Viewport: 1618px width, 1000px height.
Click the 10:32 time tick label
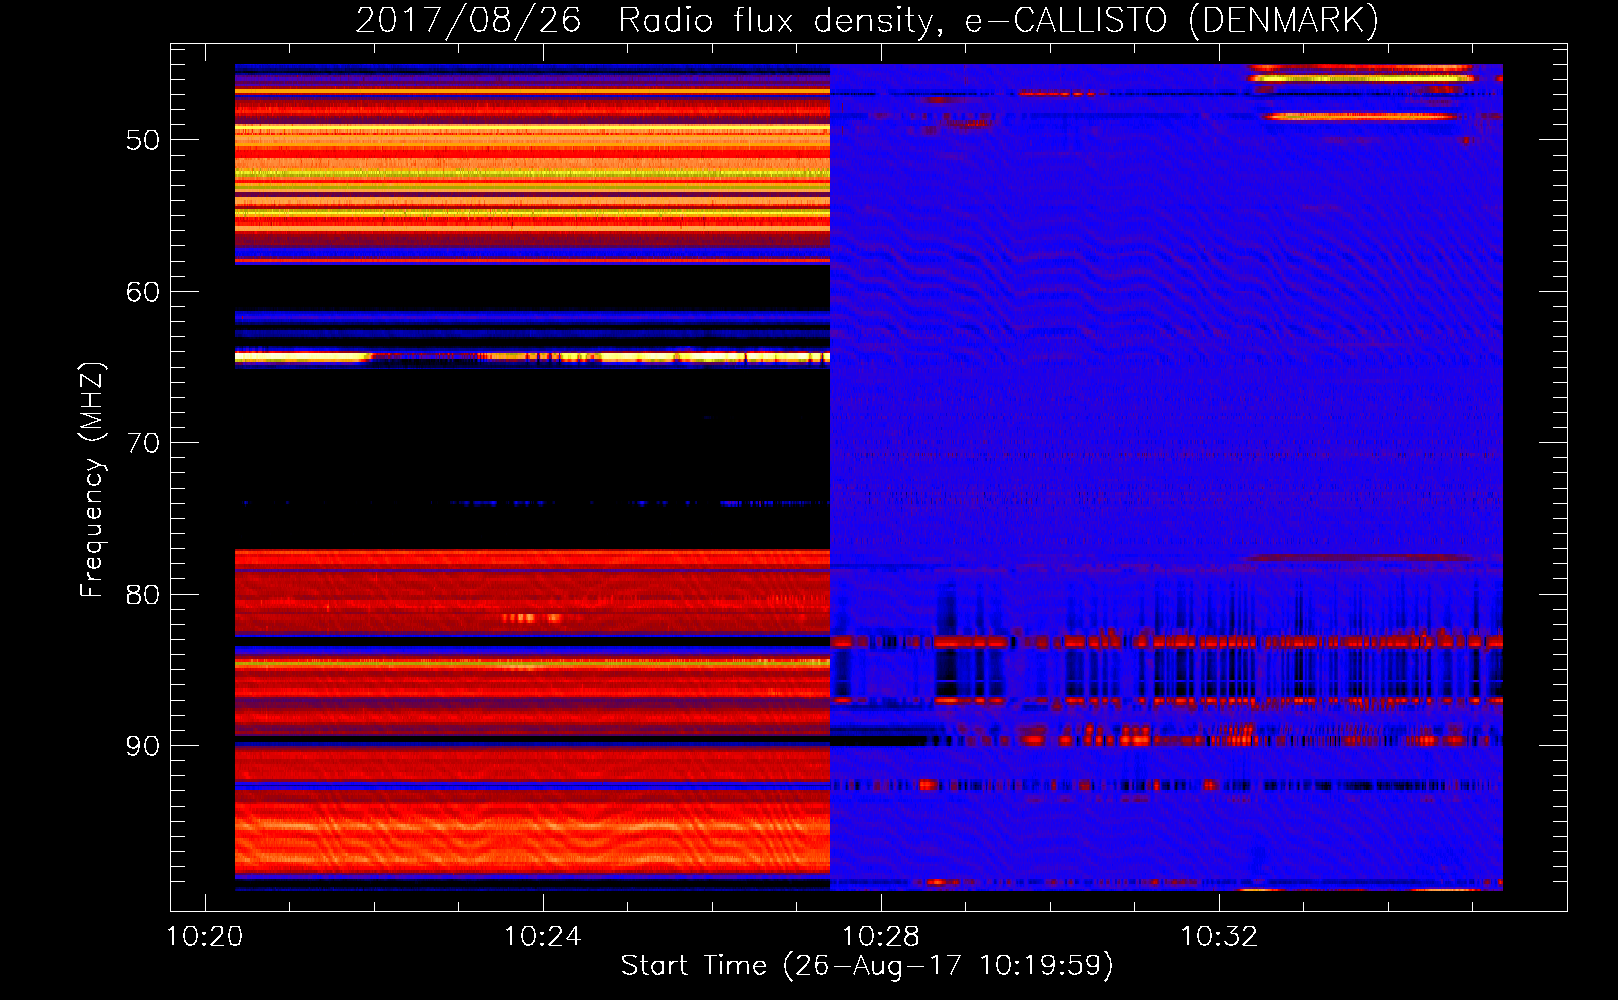1219,937
